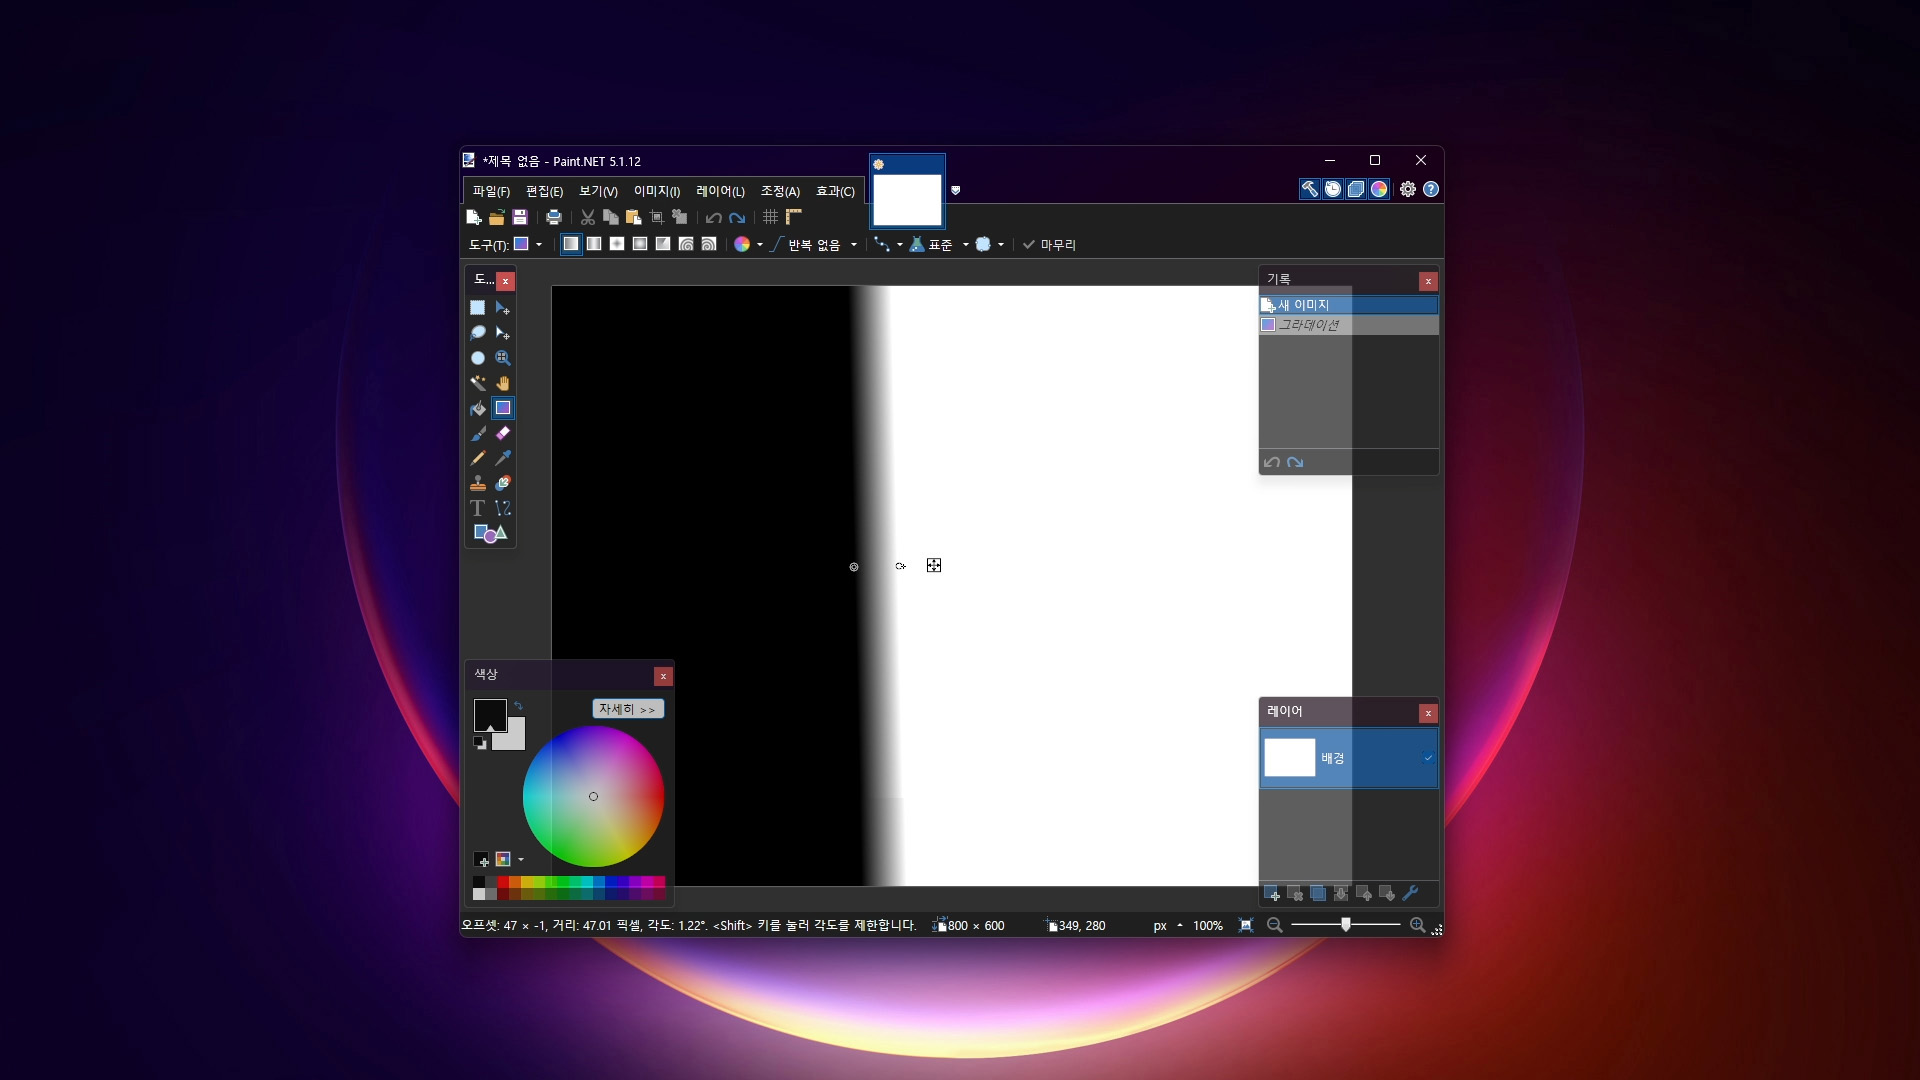
Task: Choose the Linear Reflected gradient type
Action: [x=594, y=244]
